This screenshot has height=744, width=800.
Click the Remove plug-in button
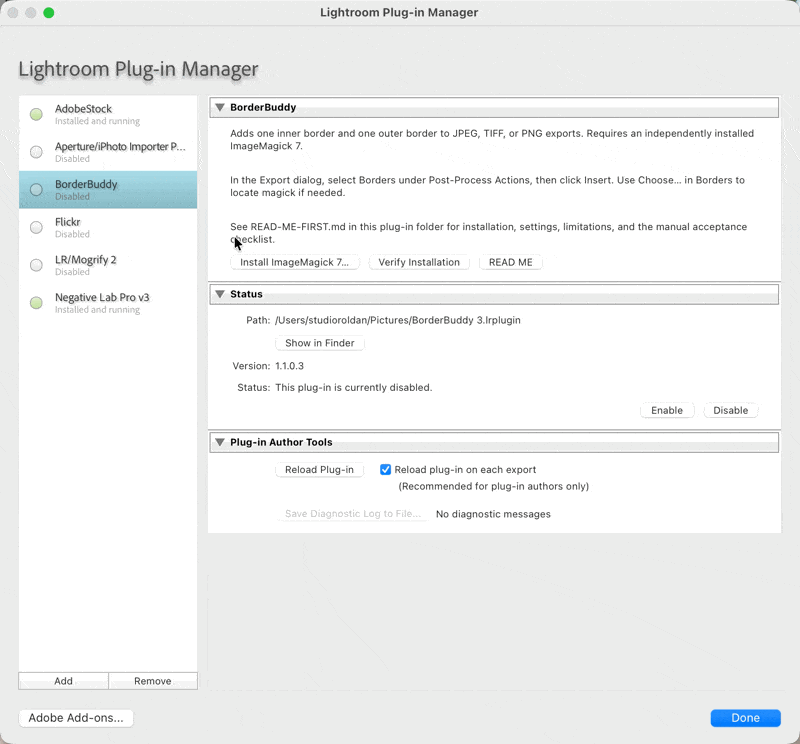[153, 681]
